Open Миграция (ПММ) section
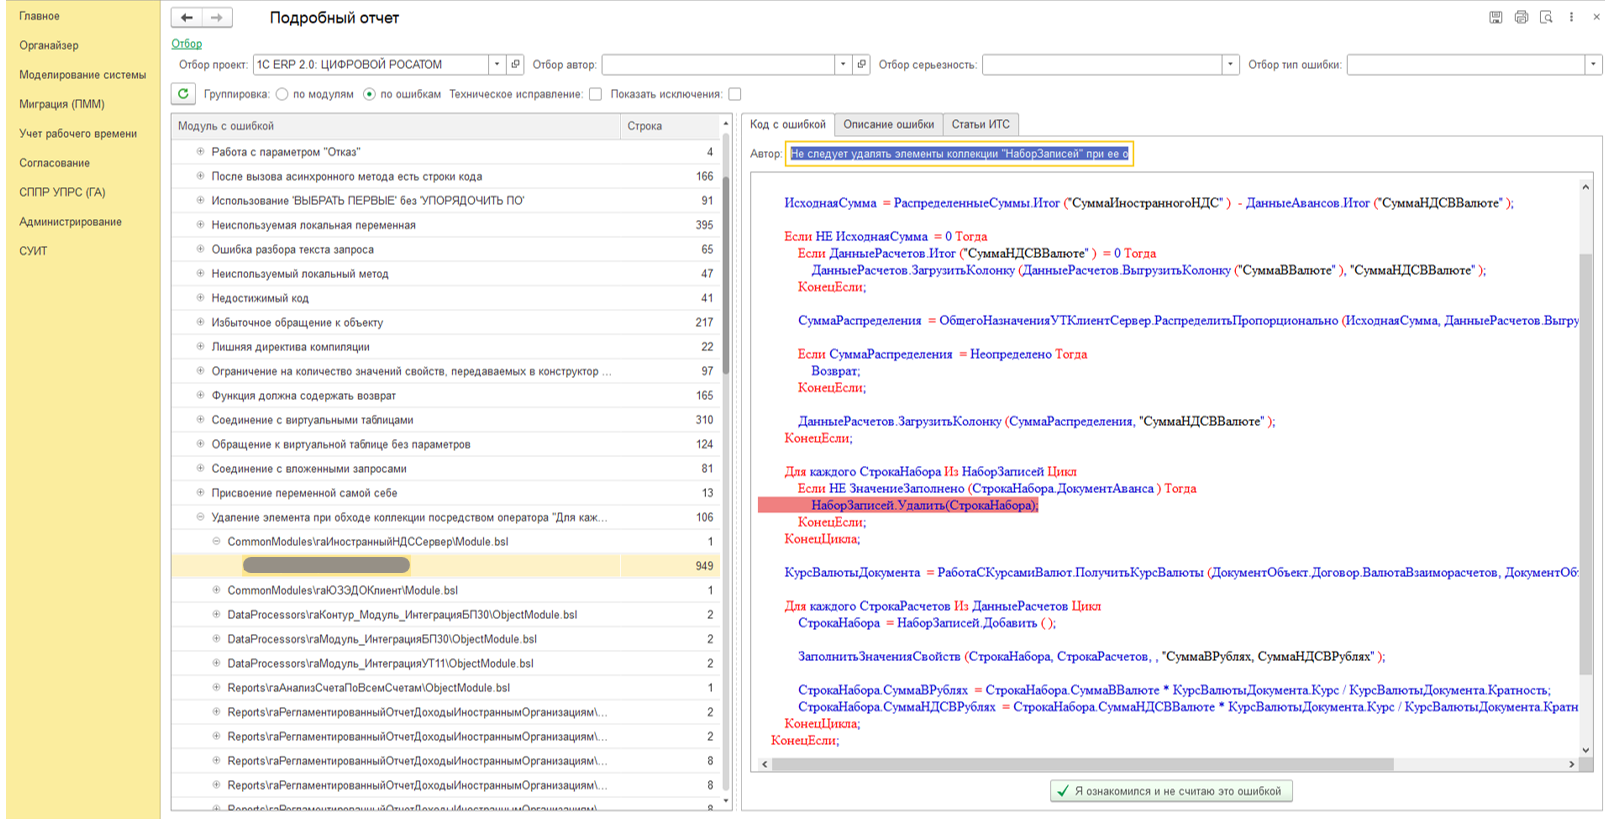 (x=61, y=104)
